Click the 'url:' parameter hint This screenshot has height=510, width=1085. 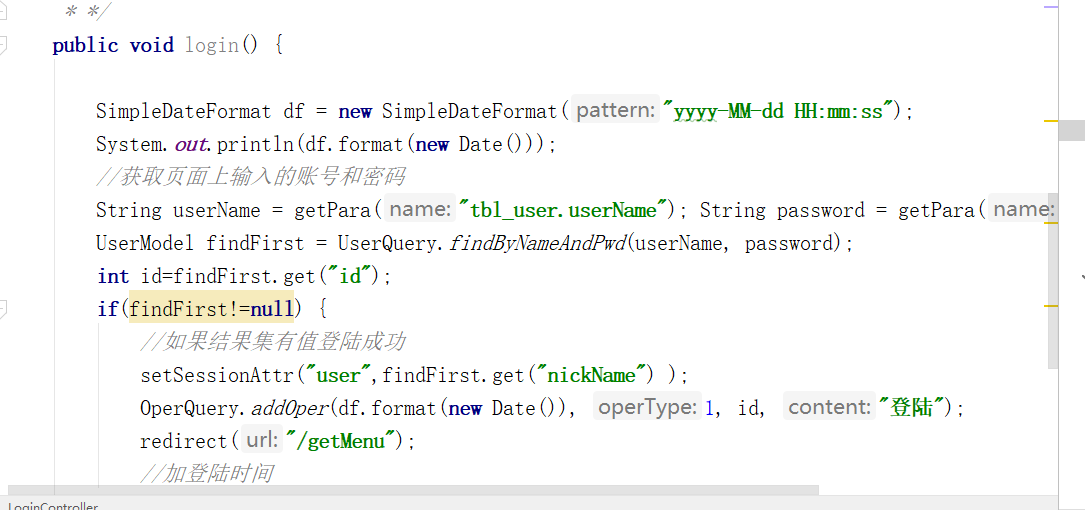[x=262, y=441]
